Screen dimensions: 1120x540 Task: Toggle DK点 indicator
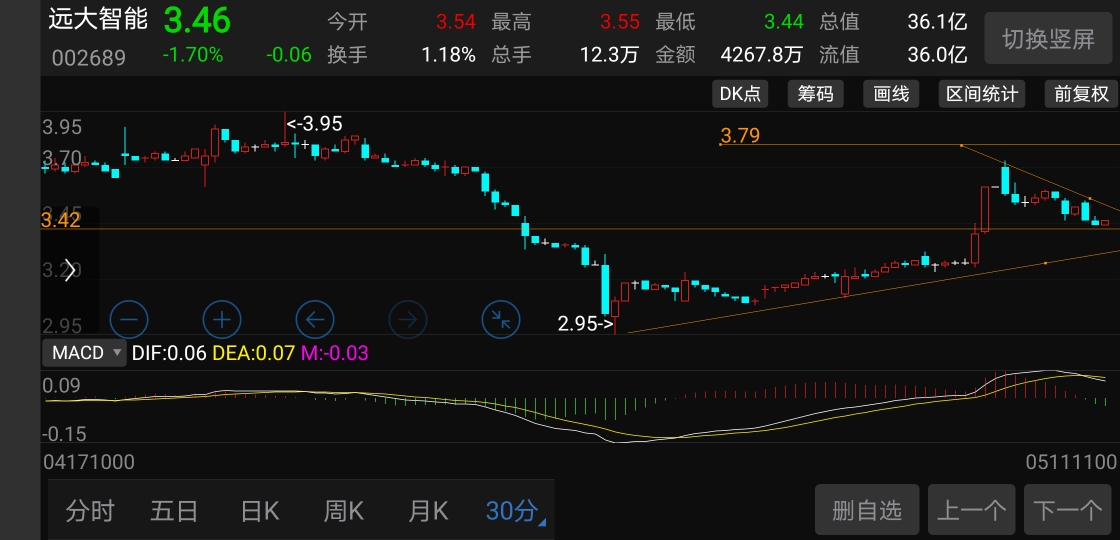[740, 94]
